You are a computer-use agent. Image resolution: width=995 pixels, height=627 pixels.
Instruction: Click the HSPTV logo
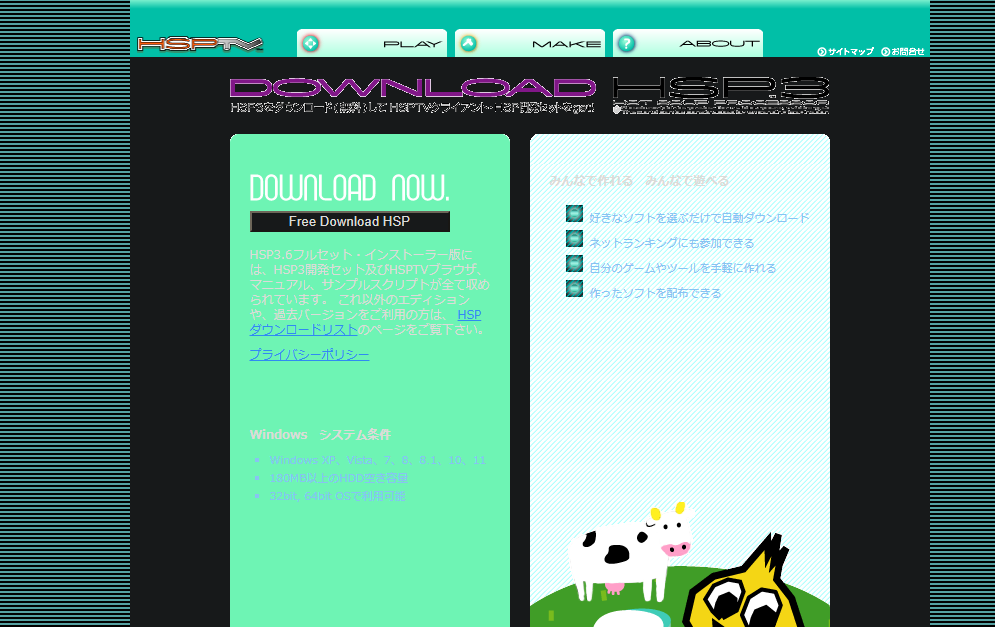pyautogui.click(x=199, y=44)
